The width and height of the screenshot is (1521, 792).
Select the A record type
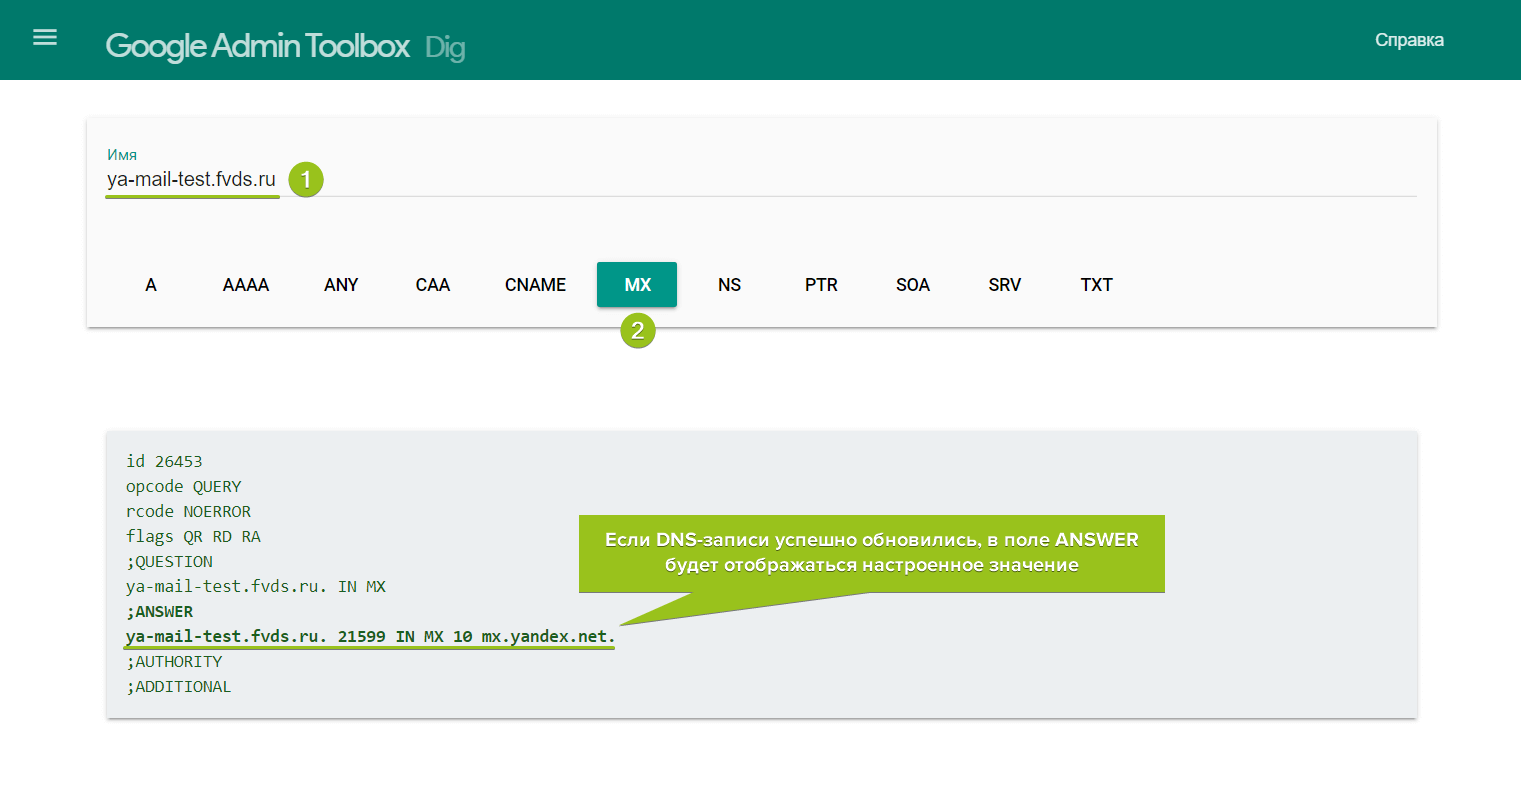tap(151, 285)
